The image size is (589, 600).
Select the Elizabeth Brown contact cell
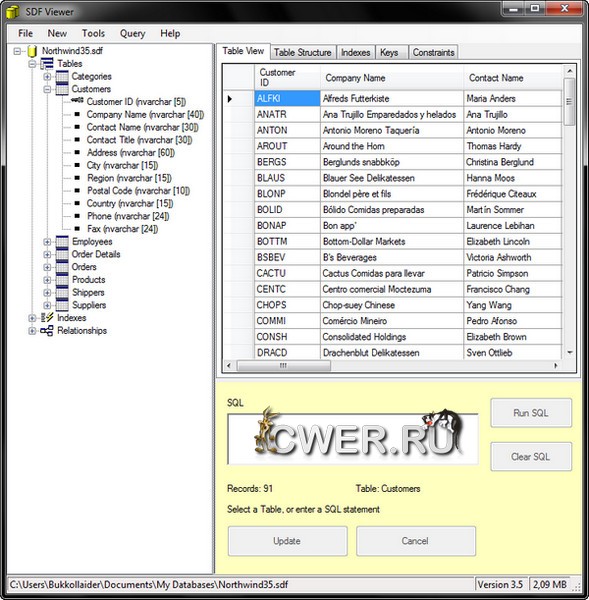(513, 337)
